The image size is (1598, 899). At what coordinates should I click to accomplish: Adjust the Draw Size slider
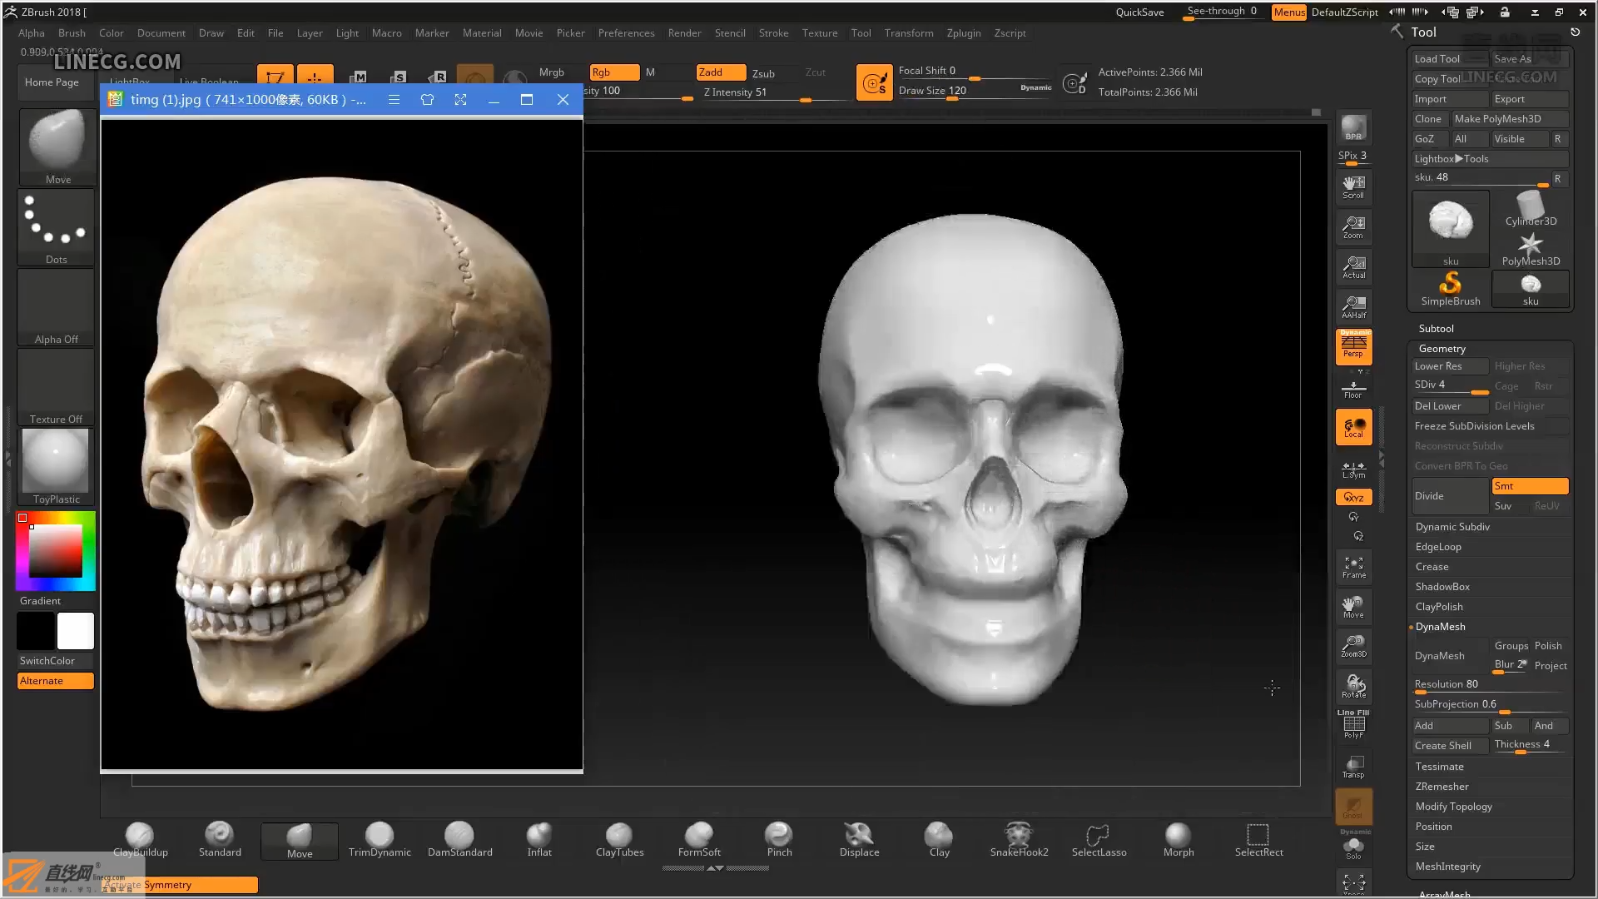pyautogui.click(x=975, y=90)
